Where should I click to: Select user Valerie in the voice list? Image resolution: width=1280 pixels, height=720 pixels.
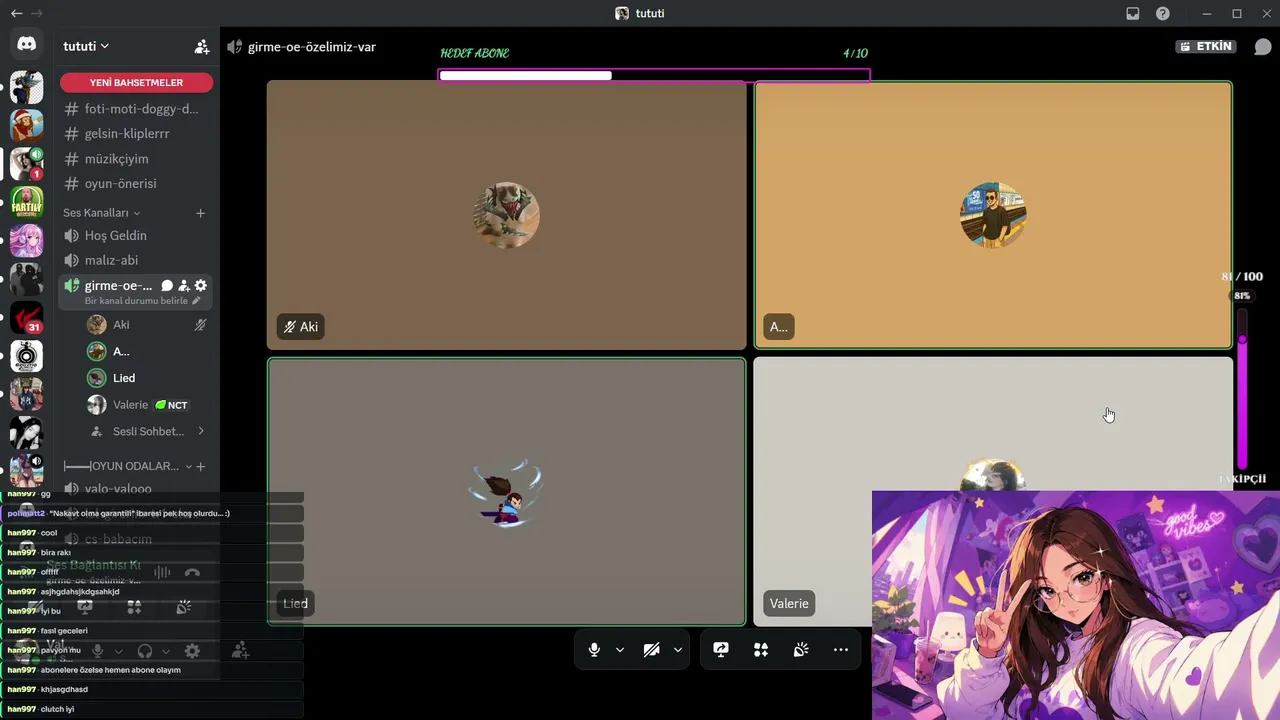click(147, 405)
